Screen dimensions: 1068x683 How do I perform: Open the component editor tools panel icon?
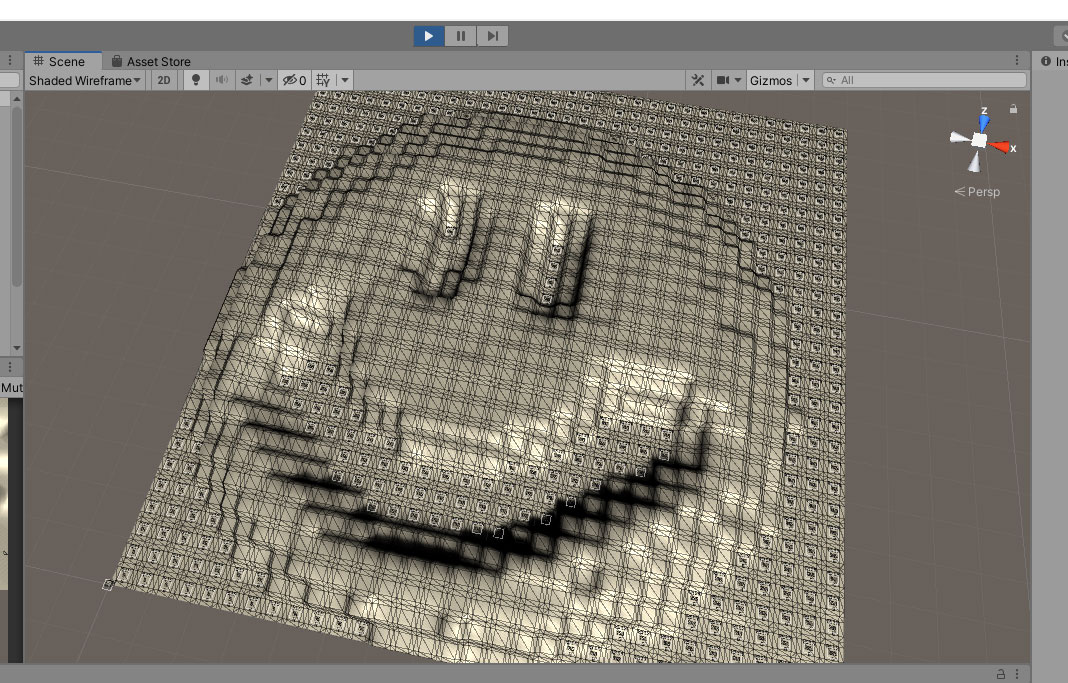click(x=697, y=80)
